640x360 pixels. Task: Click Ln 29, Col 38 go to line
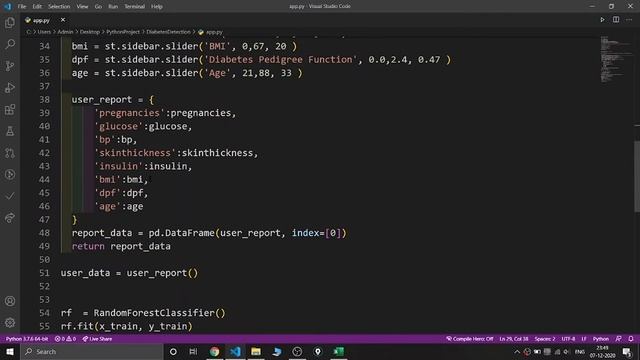pos(514,339)
